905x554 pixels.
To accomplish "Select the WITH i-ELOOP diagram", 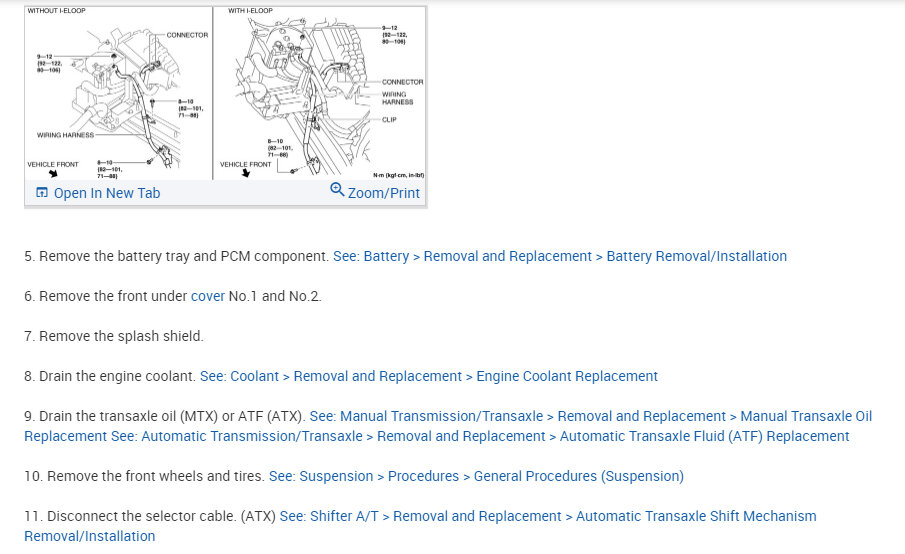I will tap(320, 93).
